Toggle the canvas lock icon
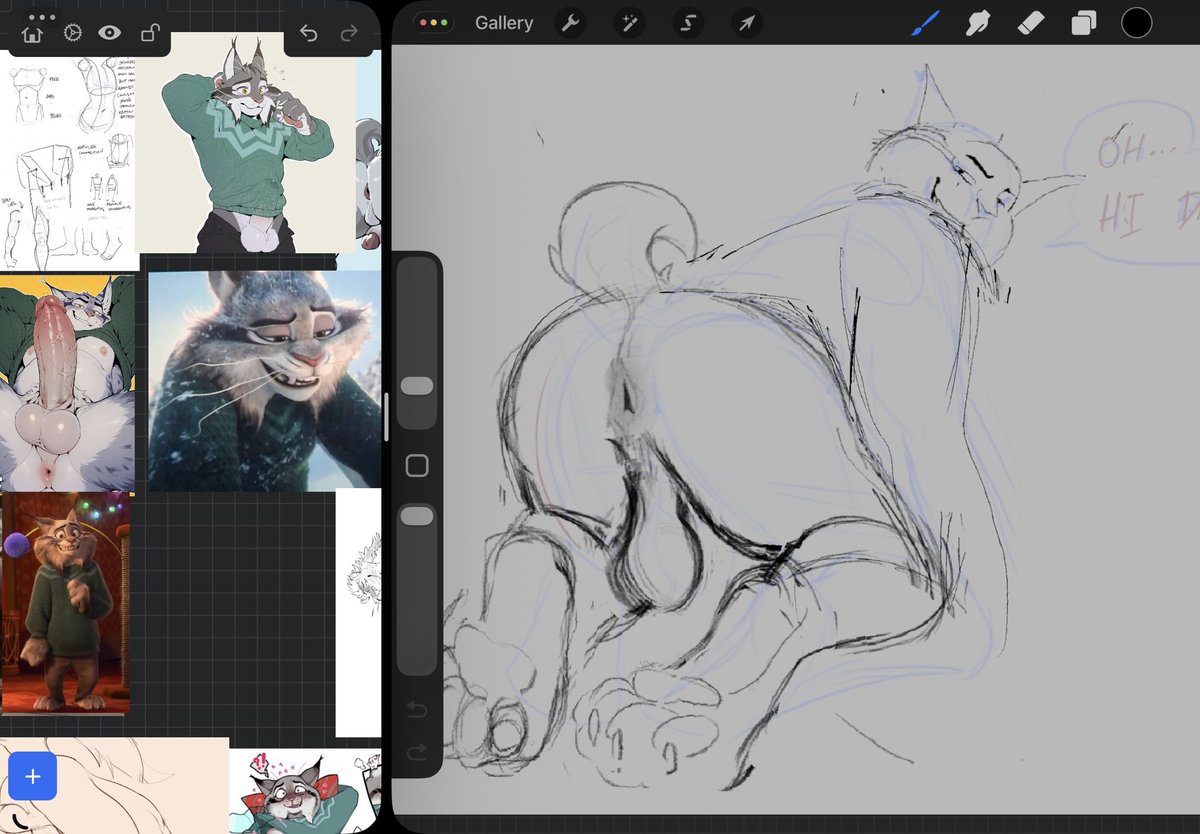 coord(150,32)
